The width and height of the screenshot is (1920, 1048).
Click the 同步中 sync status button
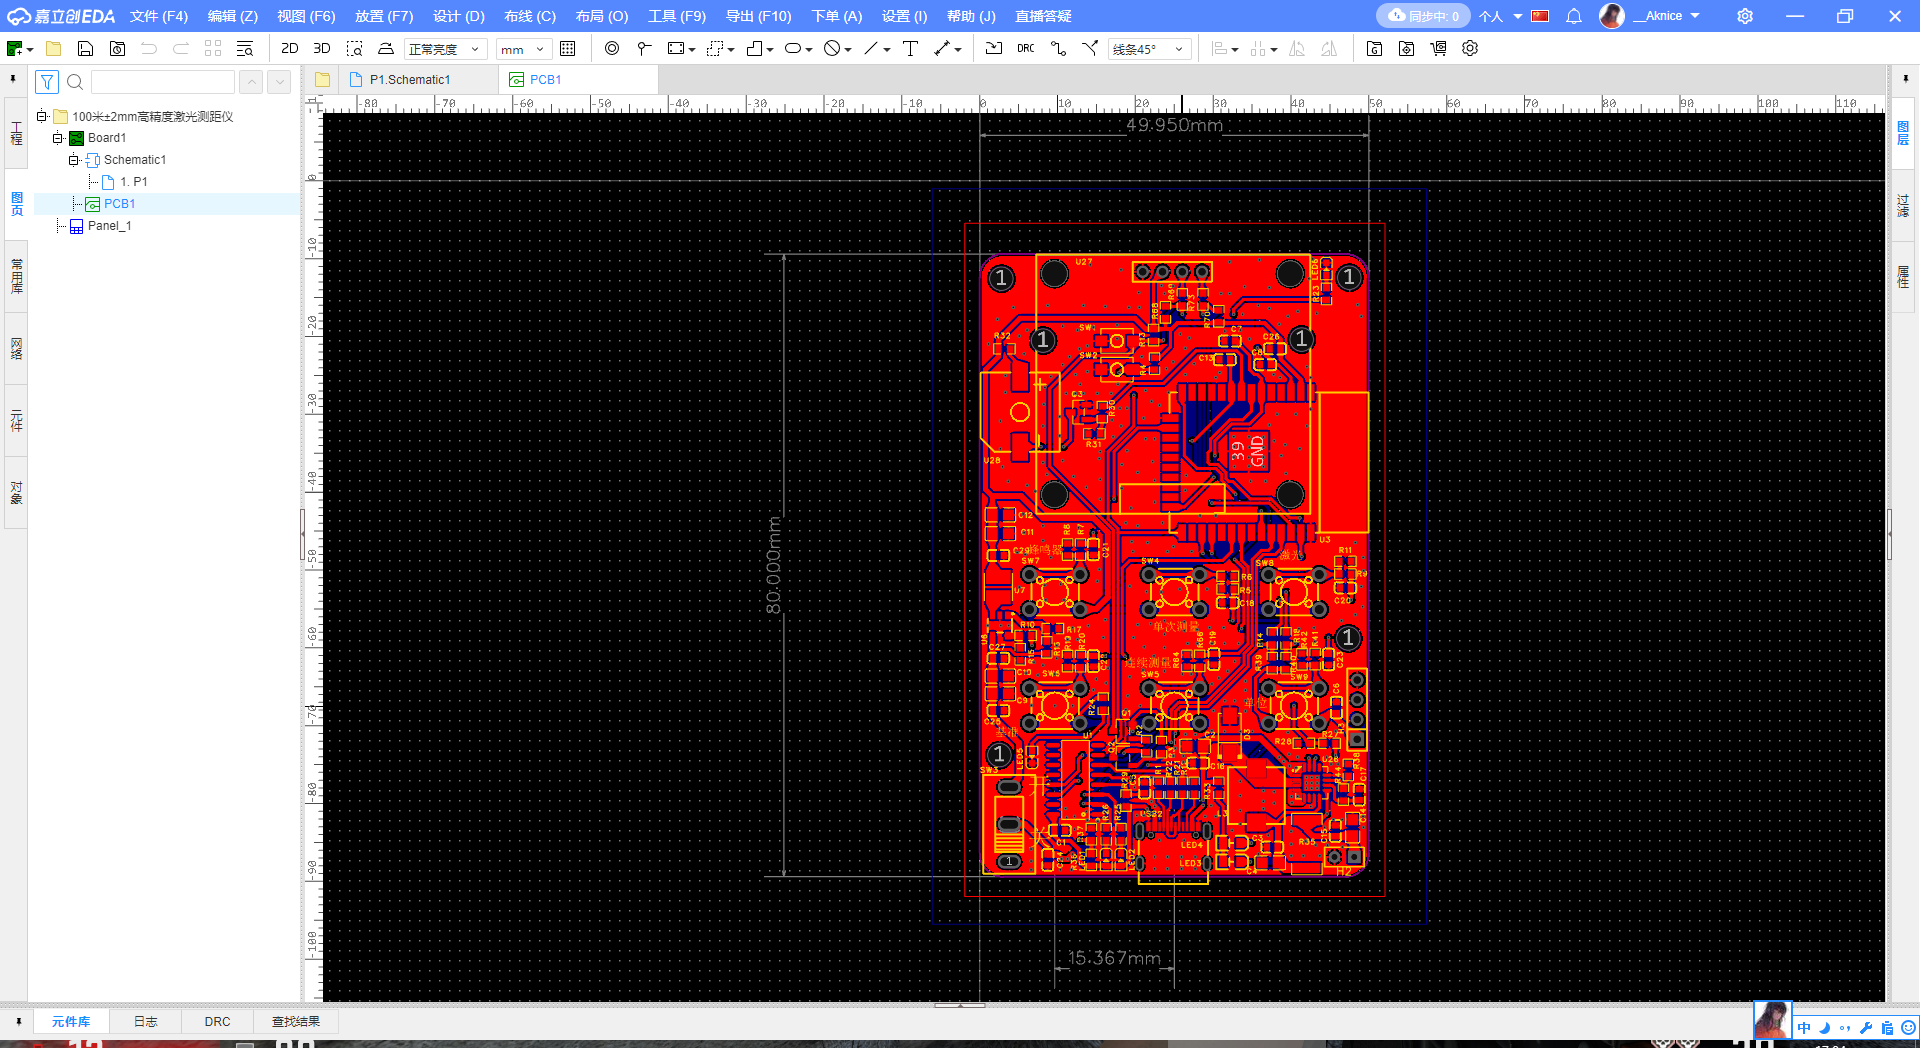click(x=1423, y=16)
